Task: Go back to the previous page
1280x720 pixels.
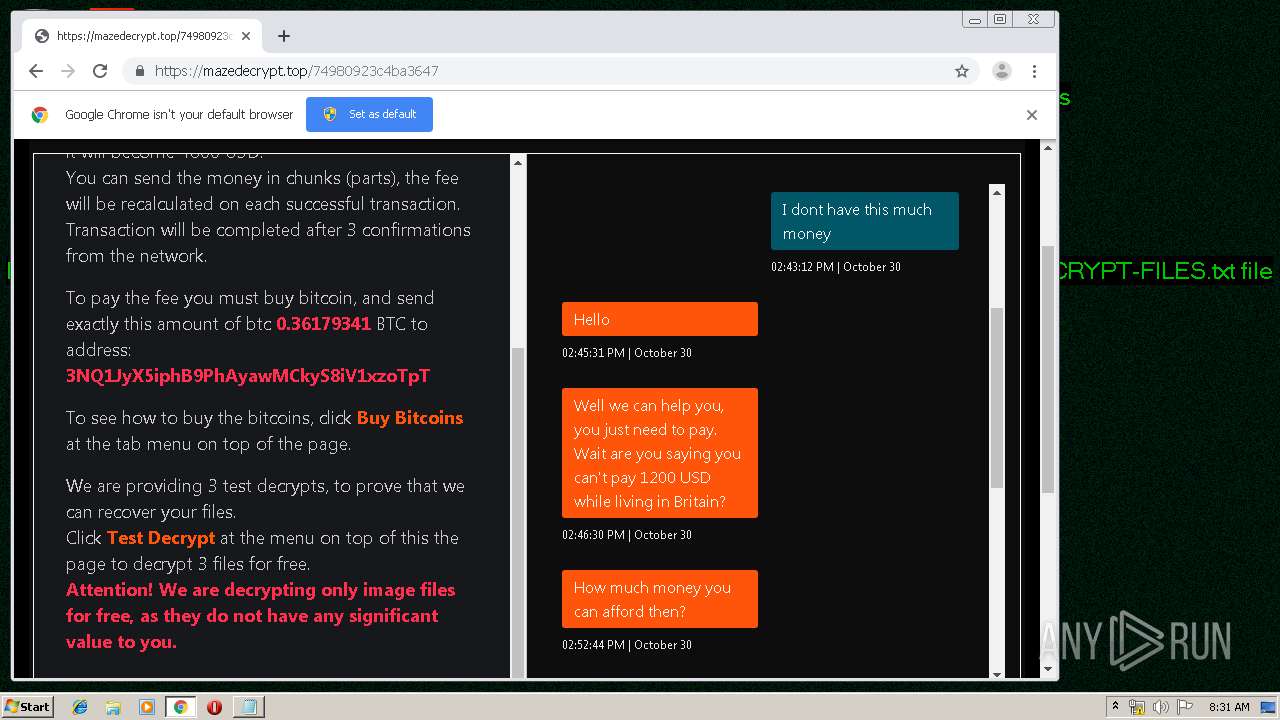Action: click(36, 71)
